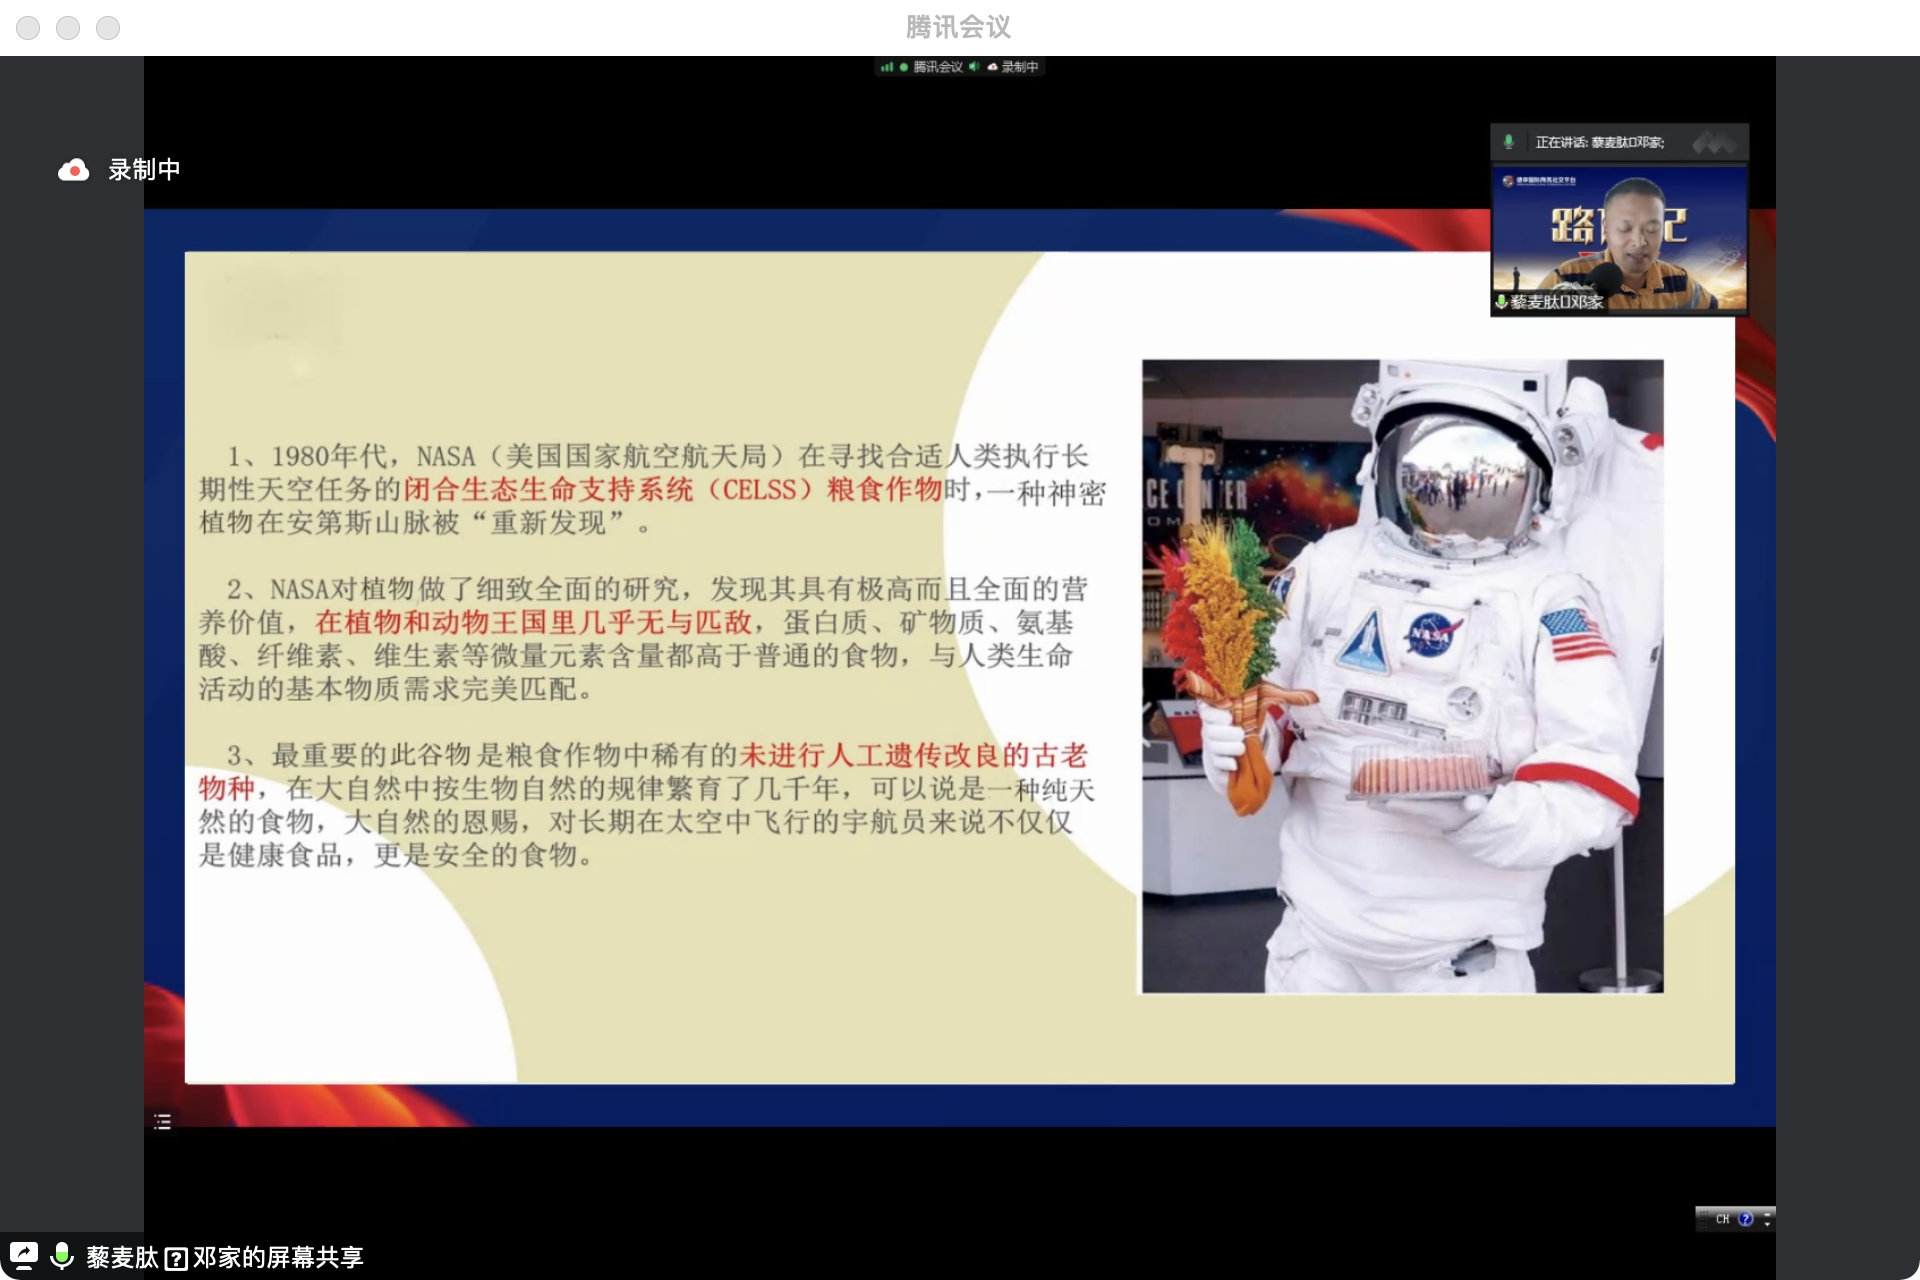Click the 黎麦肽邓家 name tag on video
The width and height of the screenshot is (1920, 1280).
pos(1556,302)
